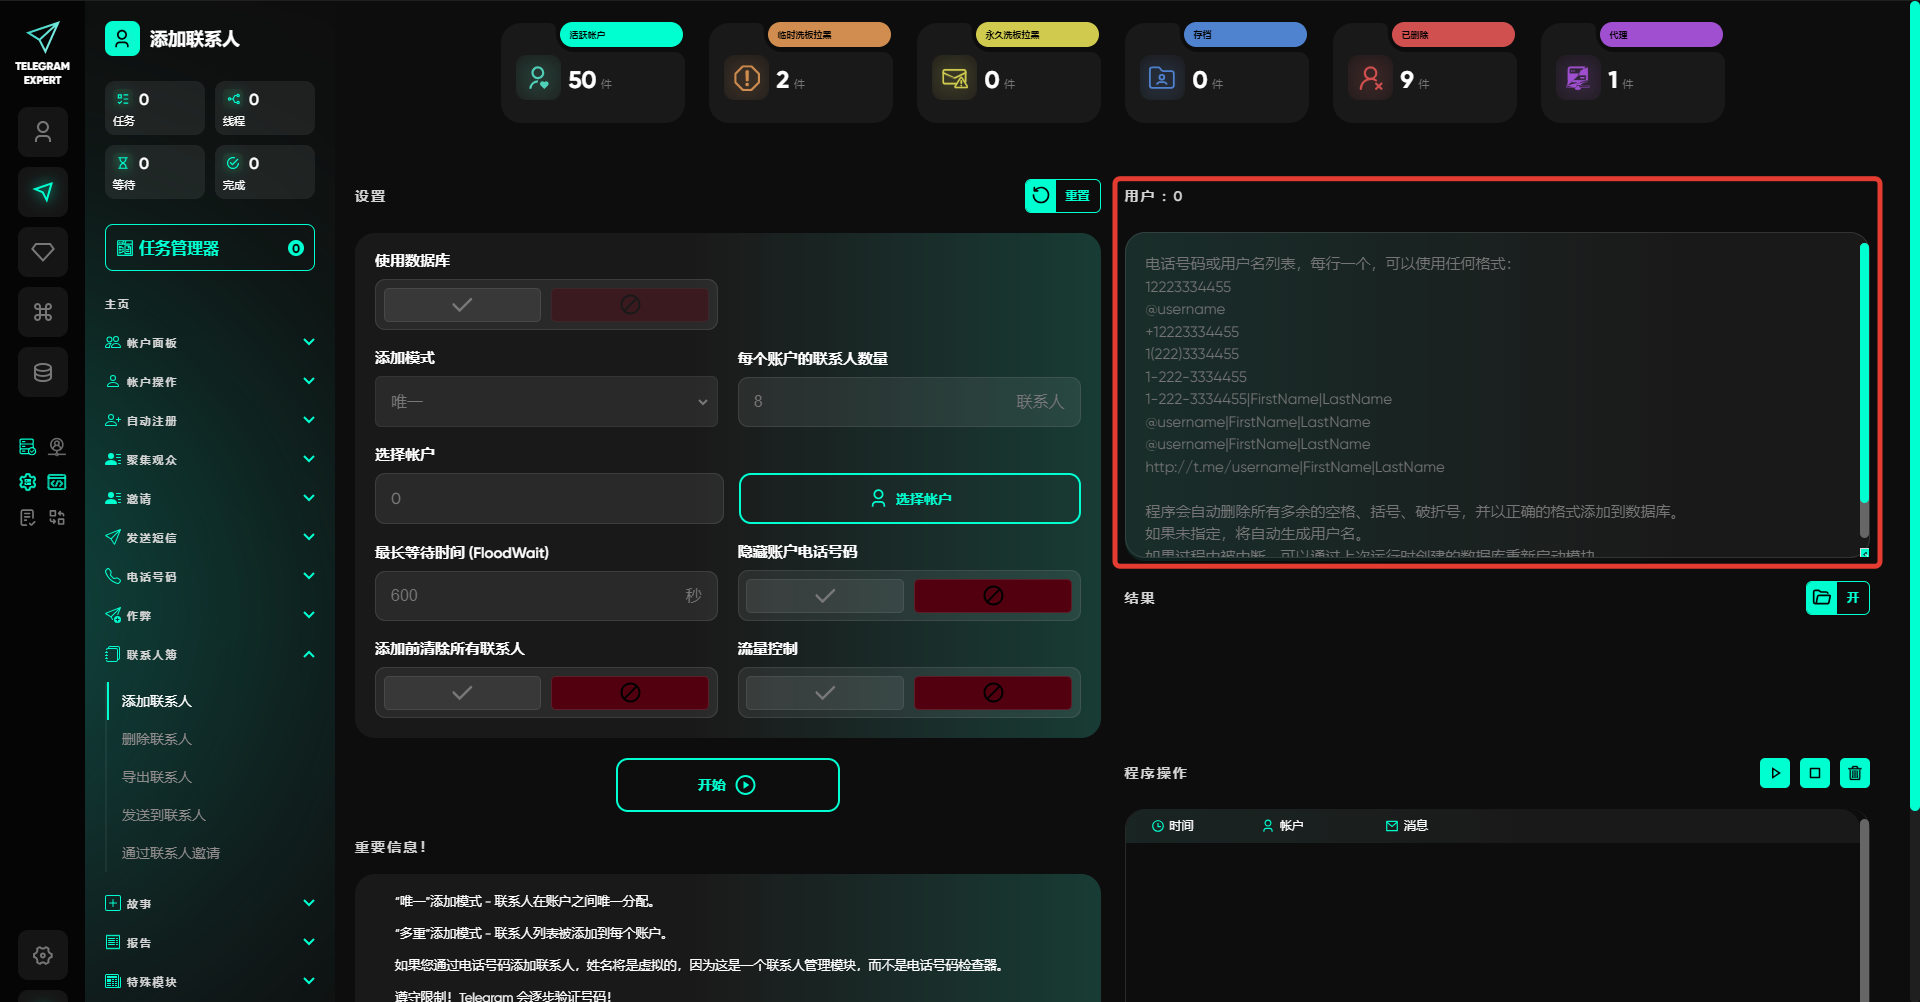This screenshot has width=1920, height=1002.
Task: Click the command-key icon in left sidebar
Action: 43,312
